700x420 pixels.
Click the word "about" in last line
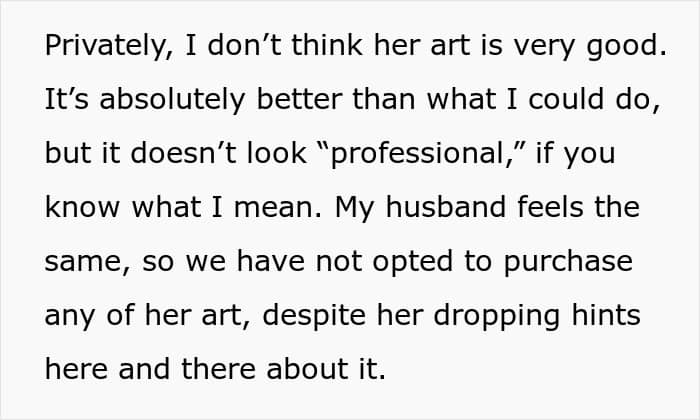tap(307, 370)
